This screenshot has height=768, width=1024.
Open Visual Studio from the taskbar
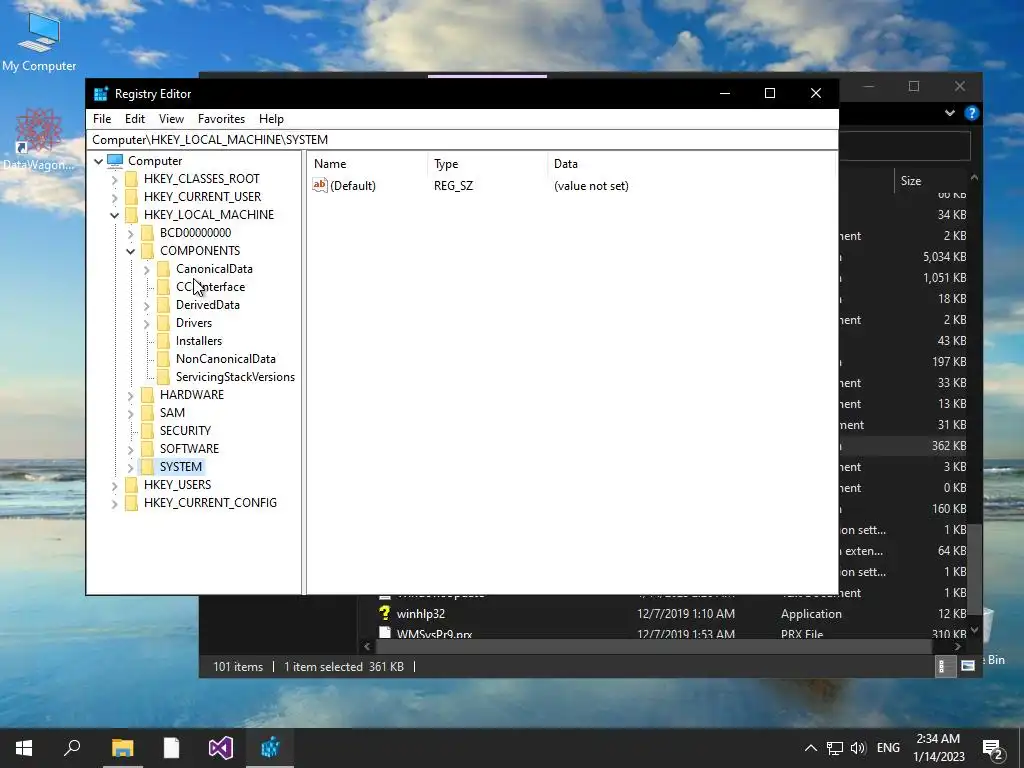(221, 748)
